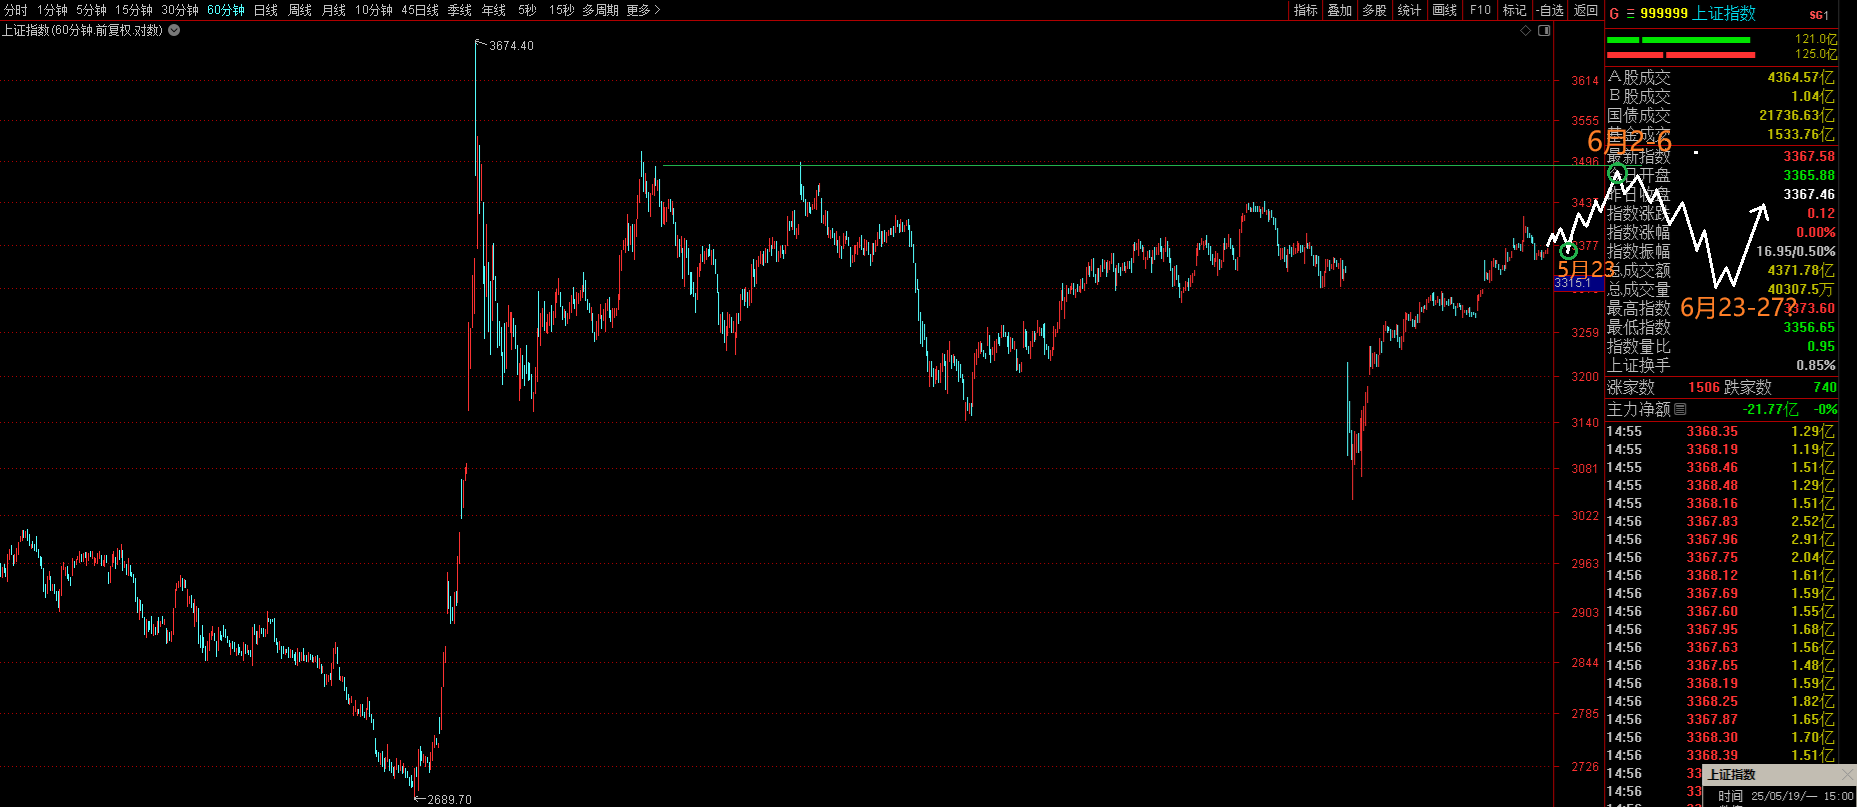The width and height of the screenshot is (1857, 807).
Task: Click the 叠加 overlay button
Action: pos(1340,10)
